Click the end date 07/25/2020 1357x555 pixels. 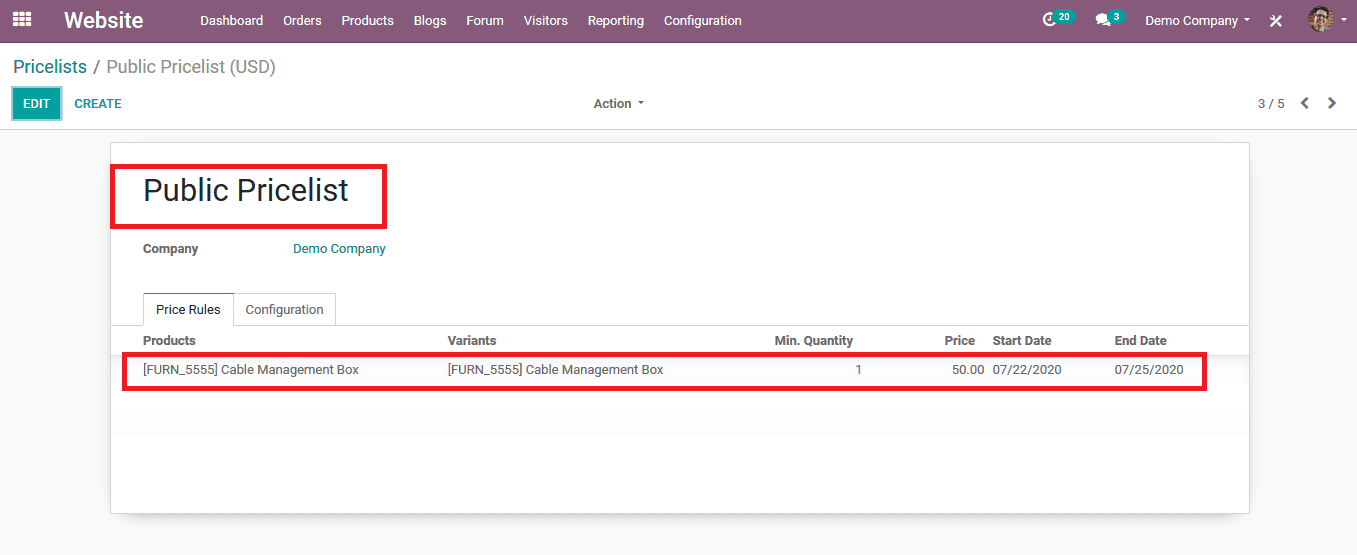click(1149, 370)
